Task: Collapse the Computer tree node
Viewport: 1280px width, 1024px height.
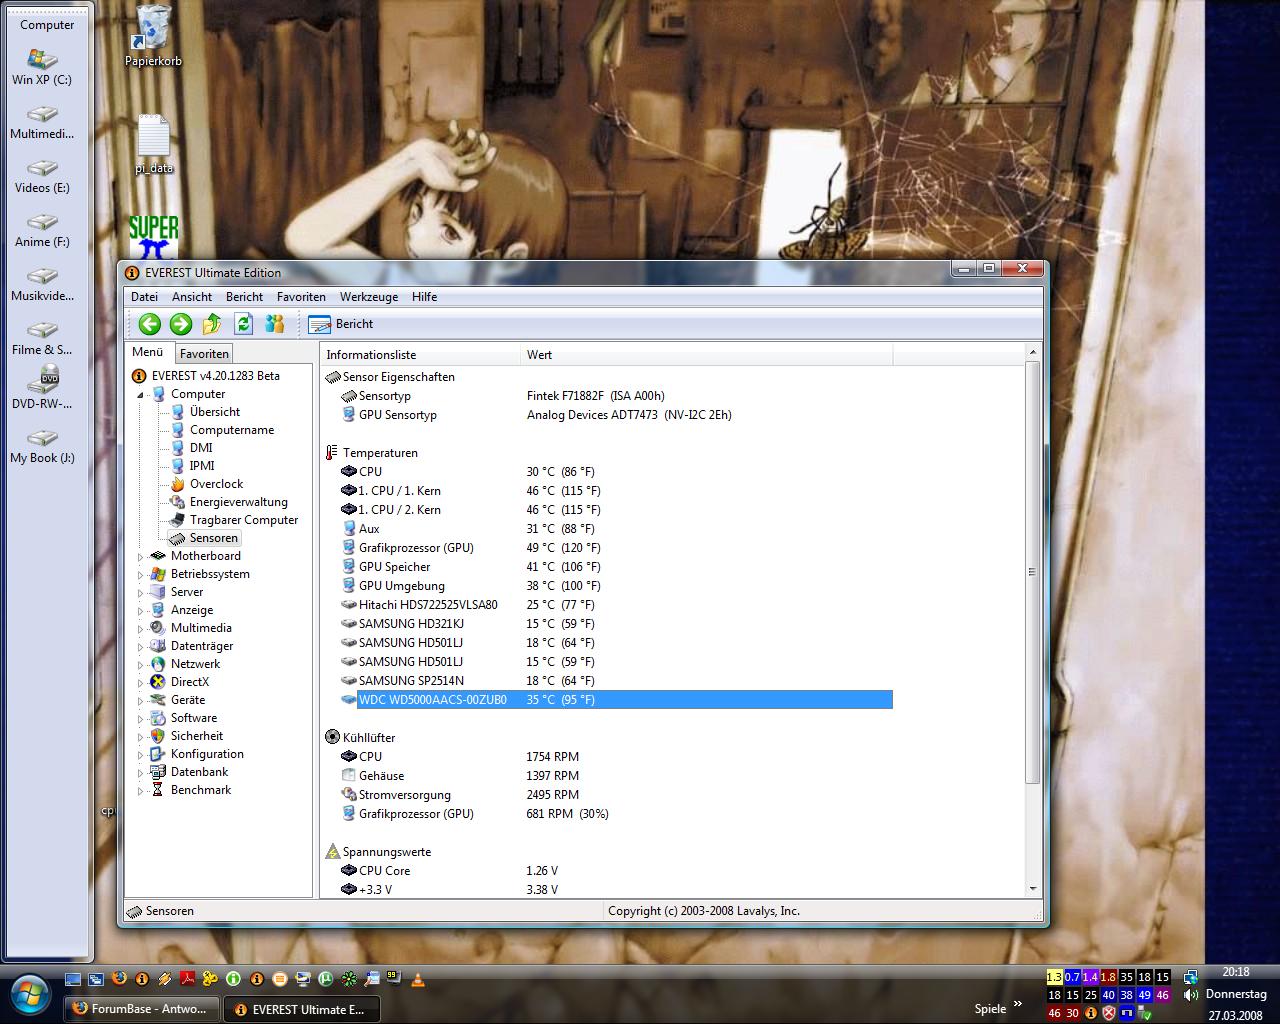Action: 141,395
